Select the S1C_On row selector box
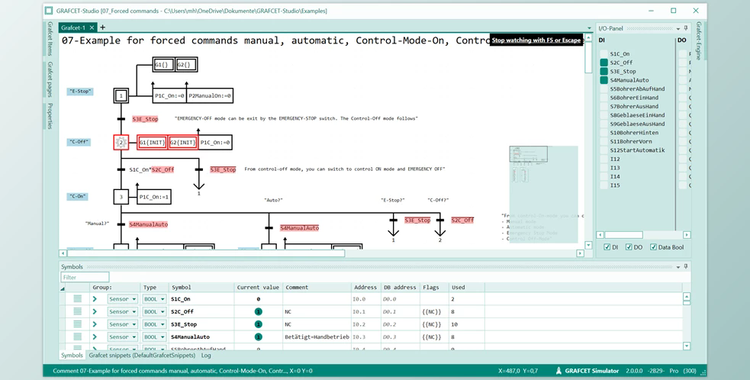 point(77,299)
